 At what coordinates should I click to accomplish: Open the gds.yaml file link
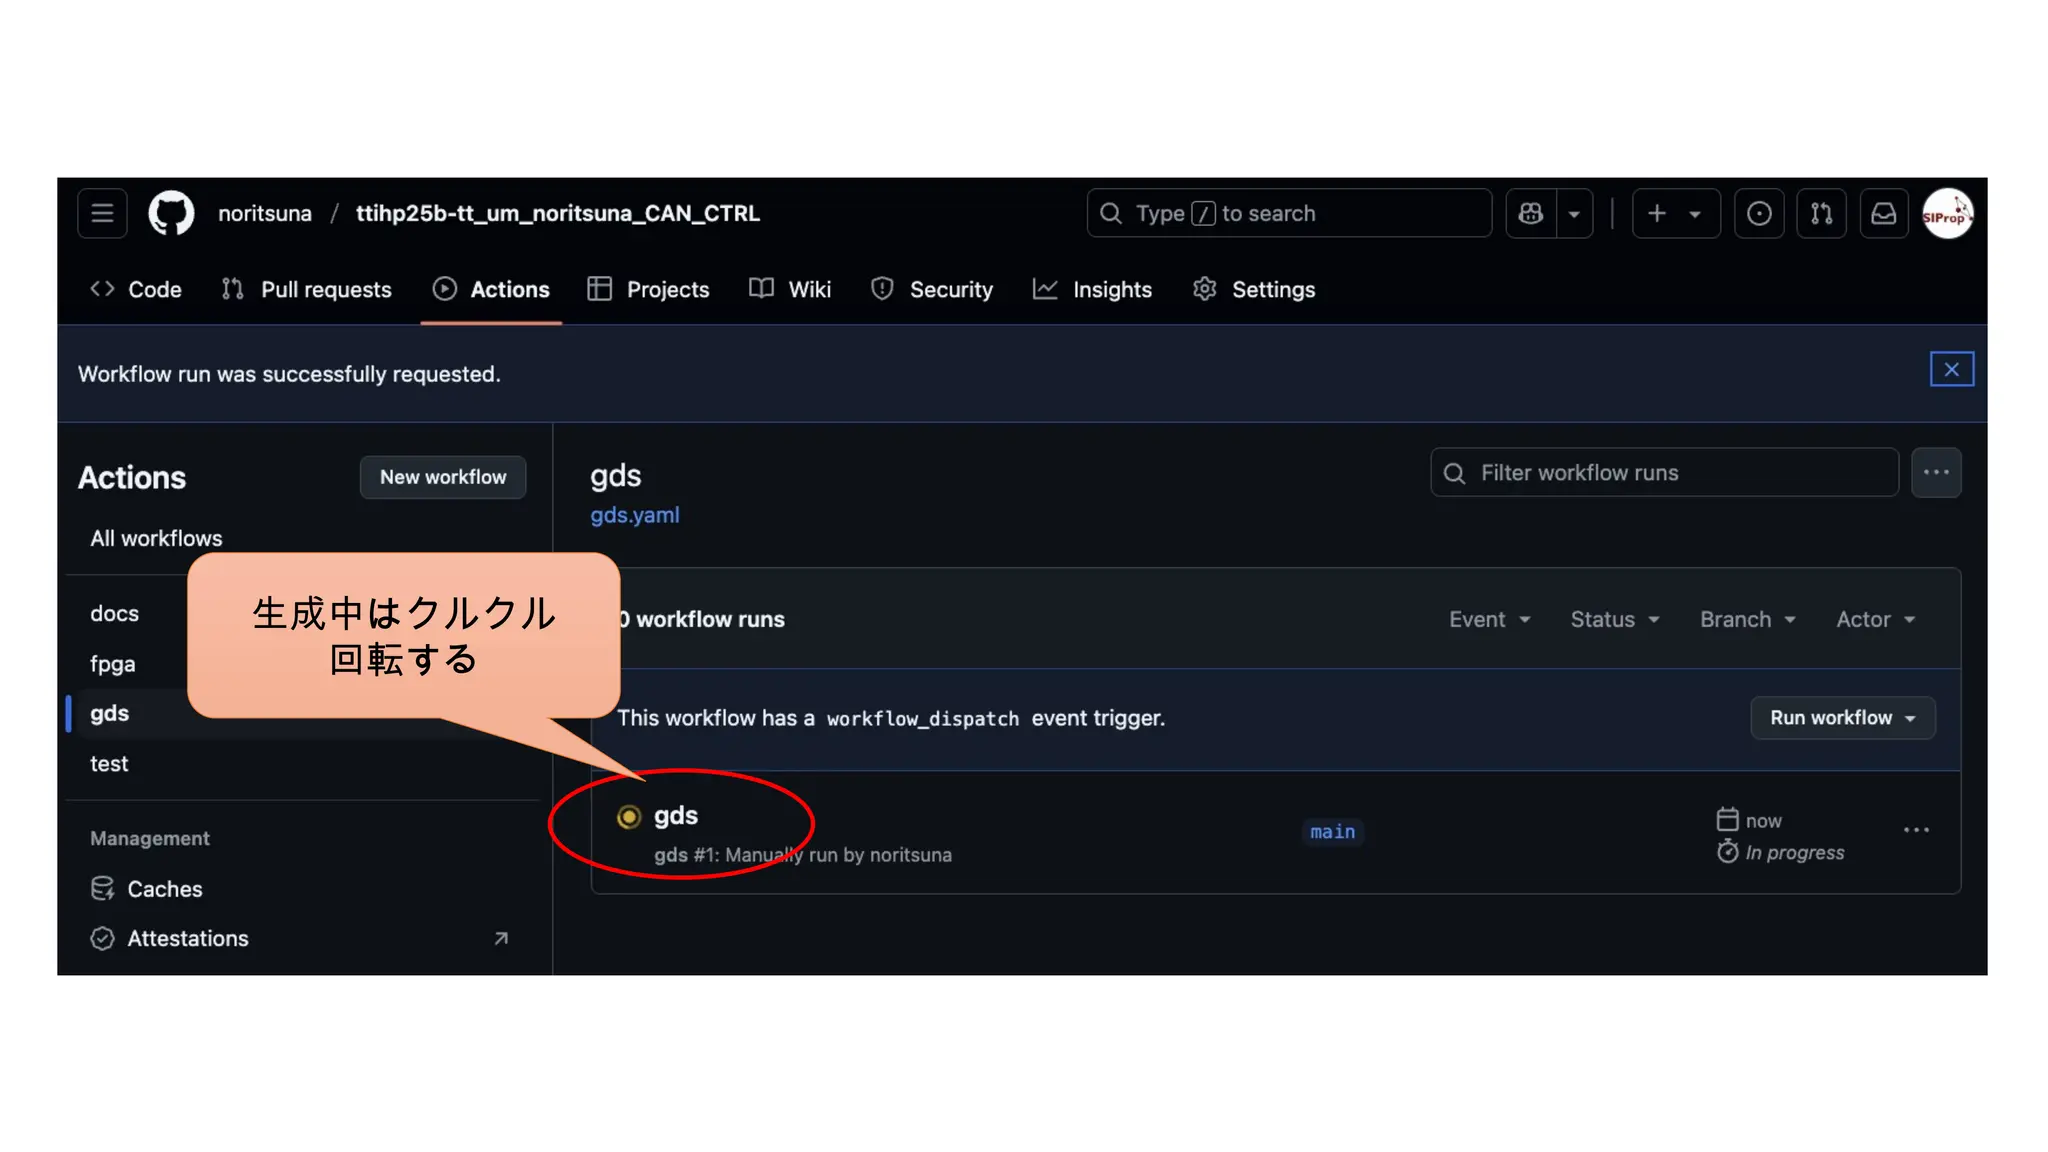634,515
